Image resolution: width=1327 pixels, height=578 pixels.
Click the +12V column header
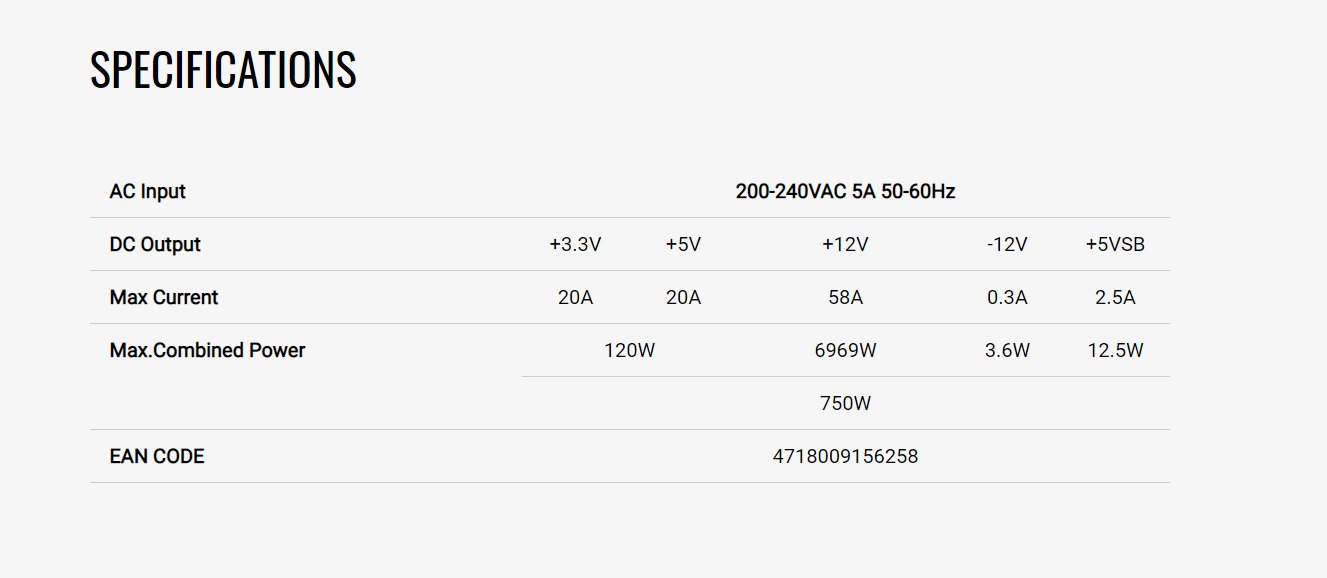tap(845, 244)
